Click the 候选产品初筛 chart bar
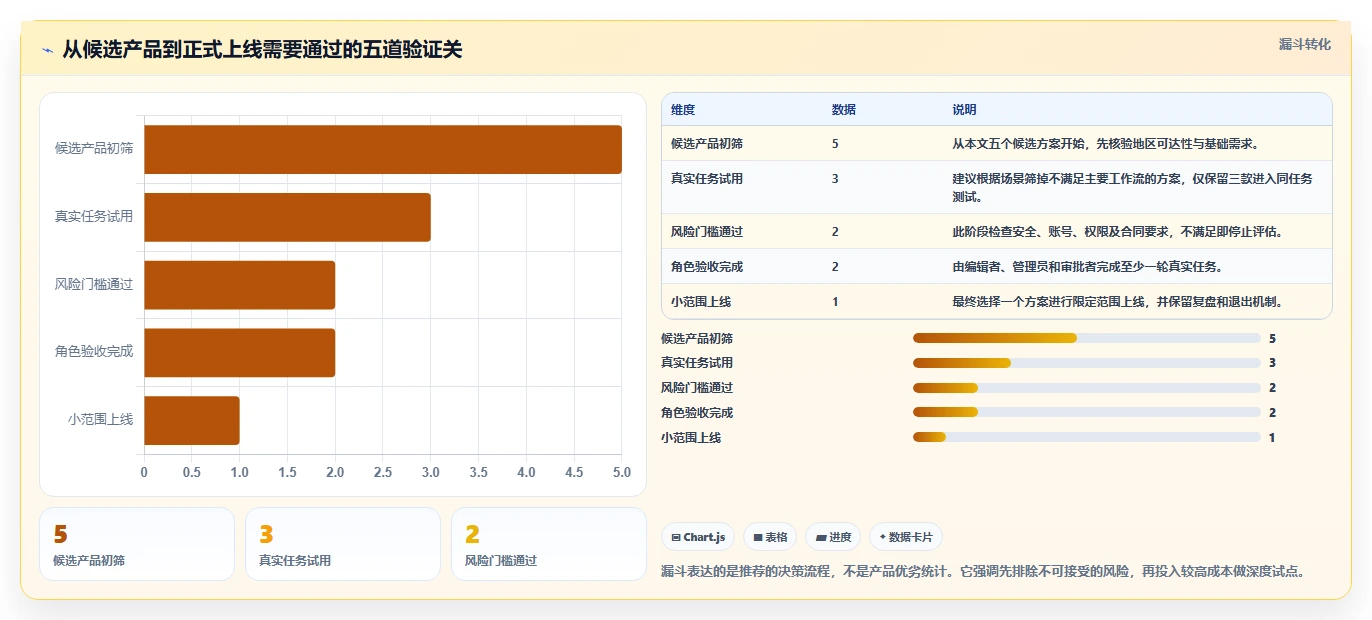This screenshot has height=620, width=1372. (383, 150)
